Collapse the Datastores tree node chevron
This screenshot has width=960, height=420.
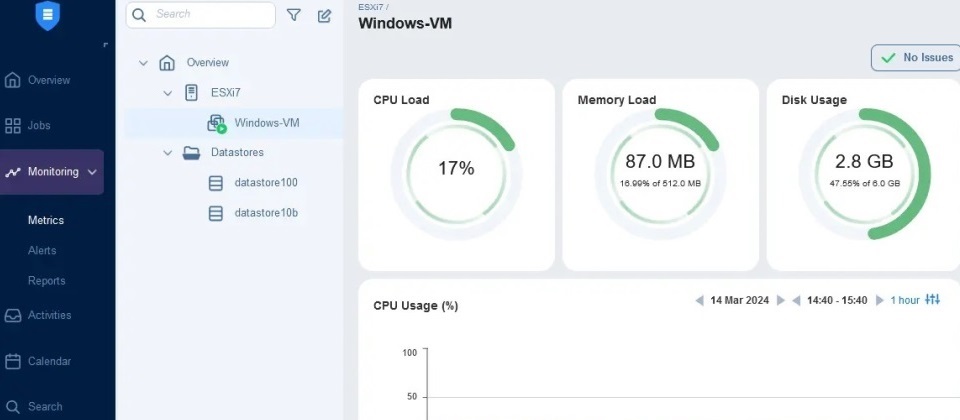(x=167, y=152)
